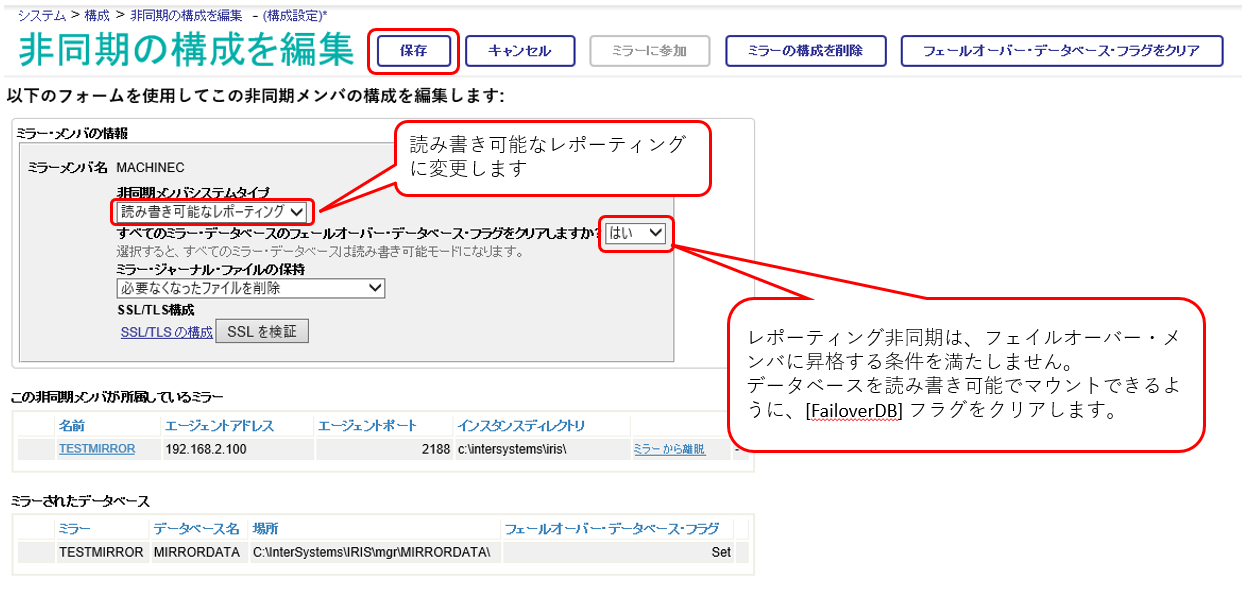Go to システム in the breadcrumb

[x=42, y=16]
